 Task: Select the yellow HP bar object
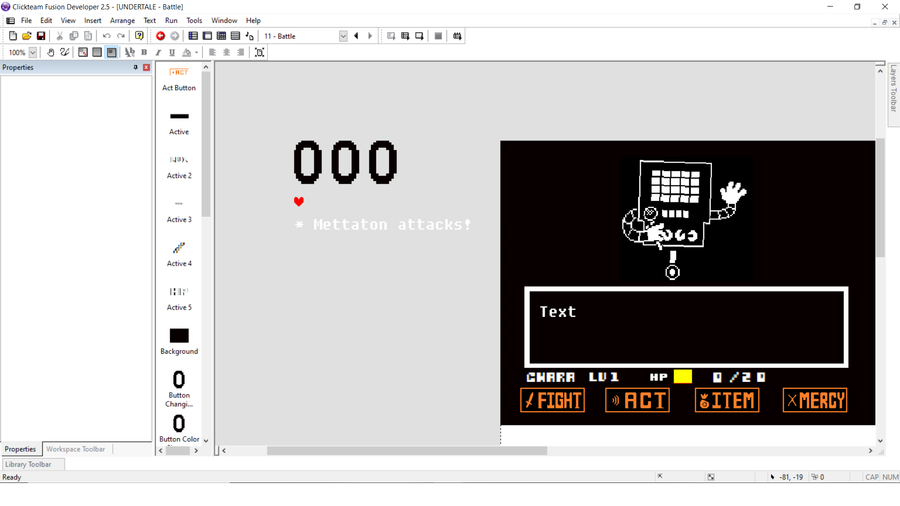pyautogui.click(x=682, y=376)
